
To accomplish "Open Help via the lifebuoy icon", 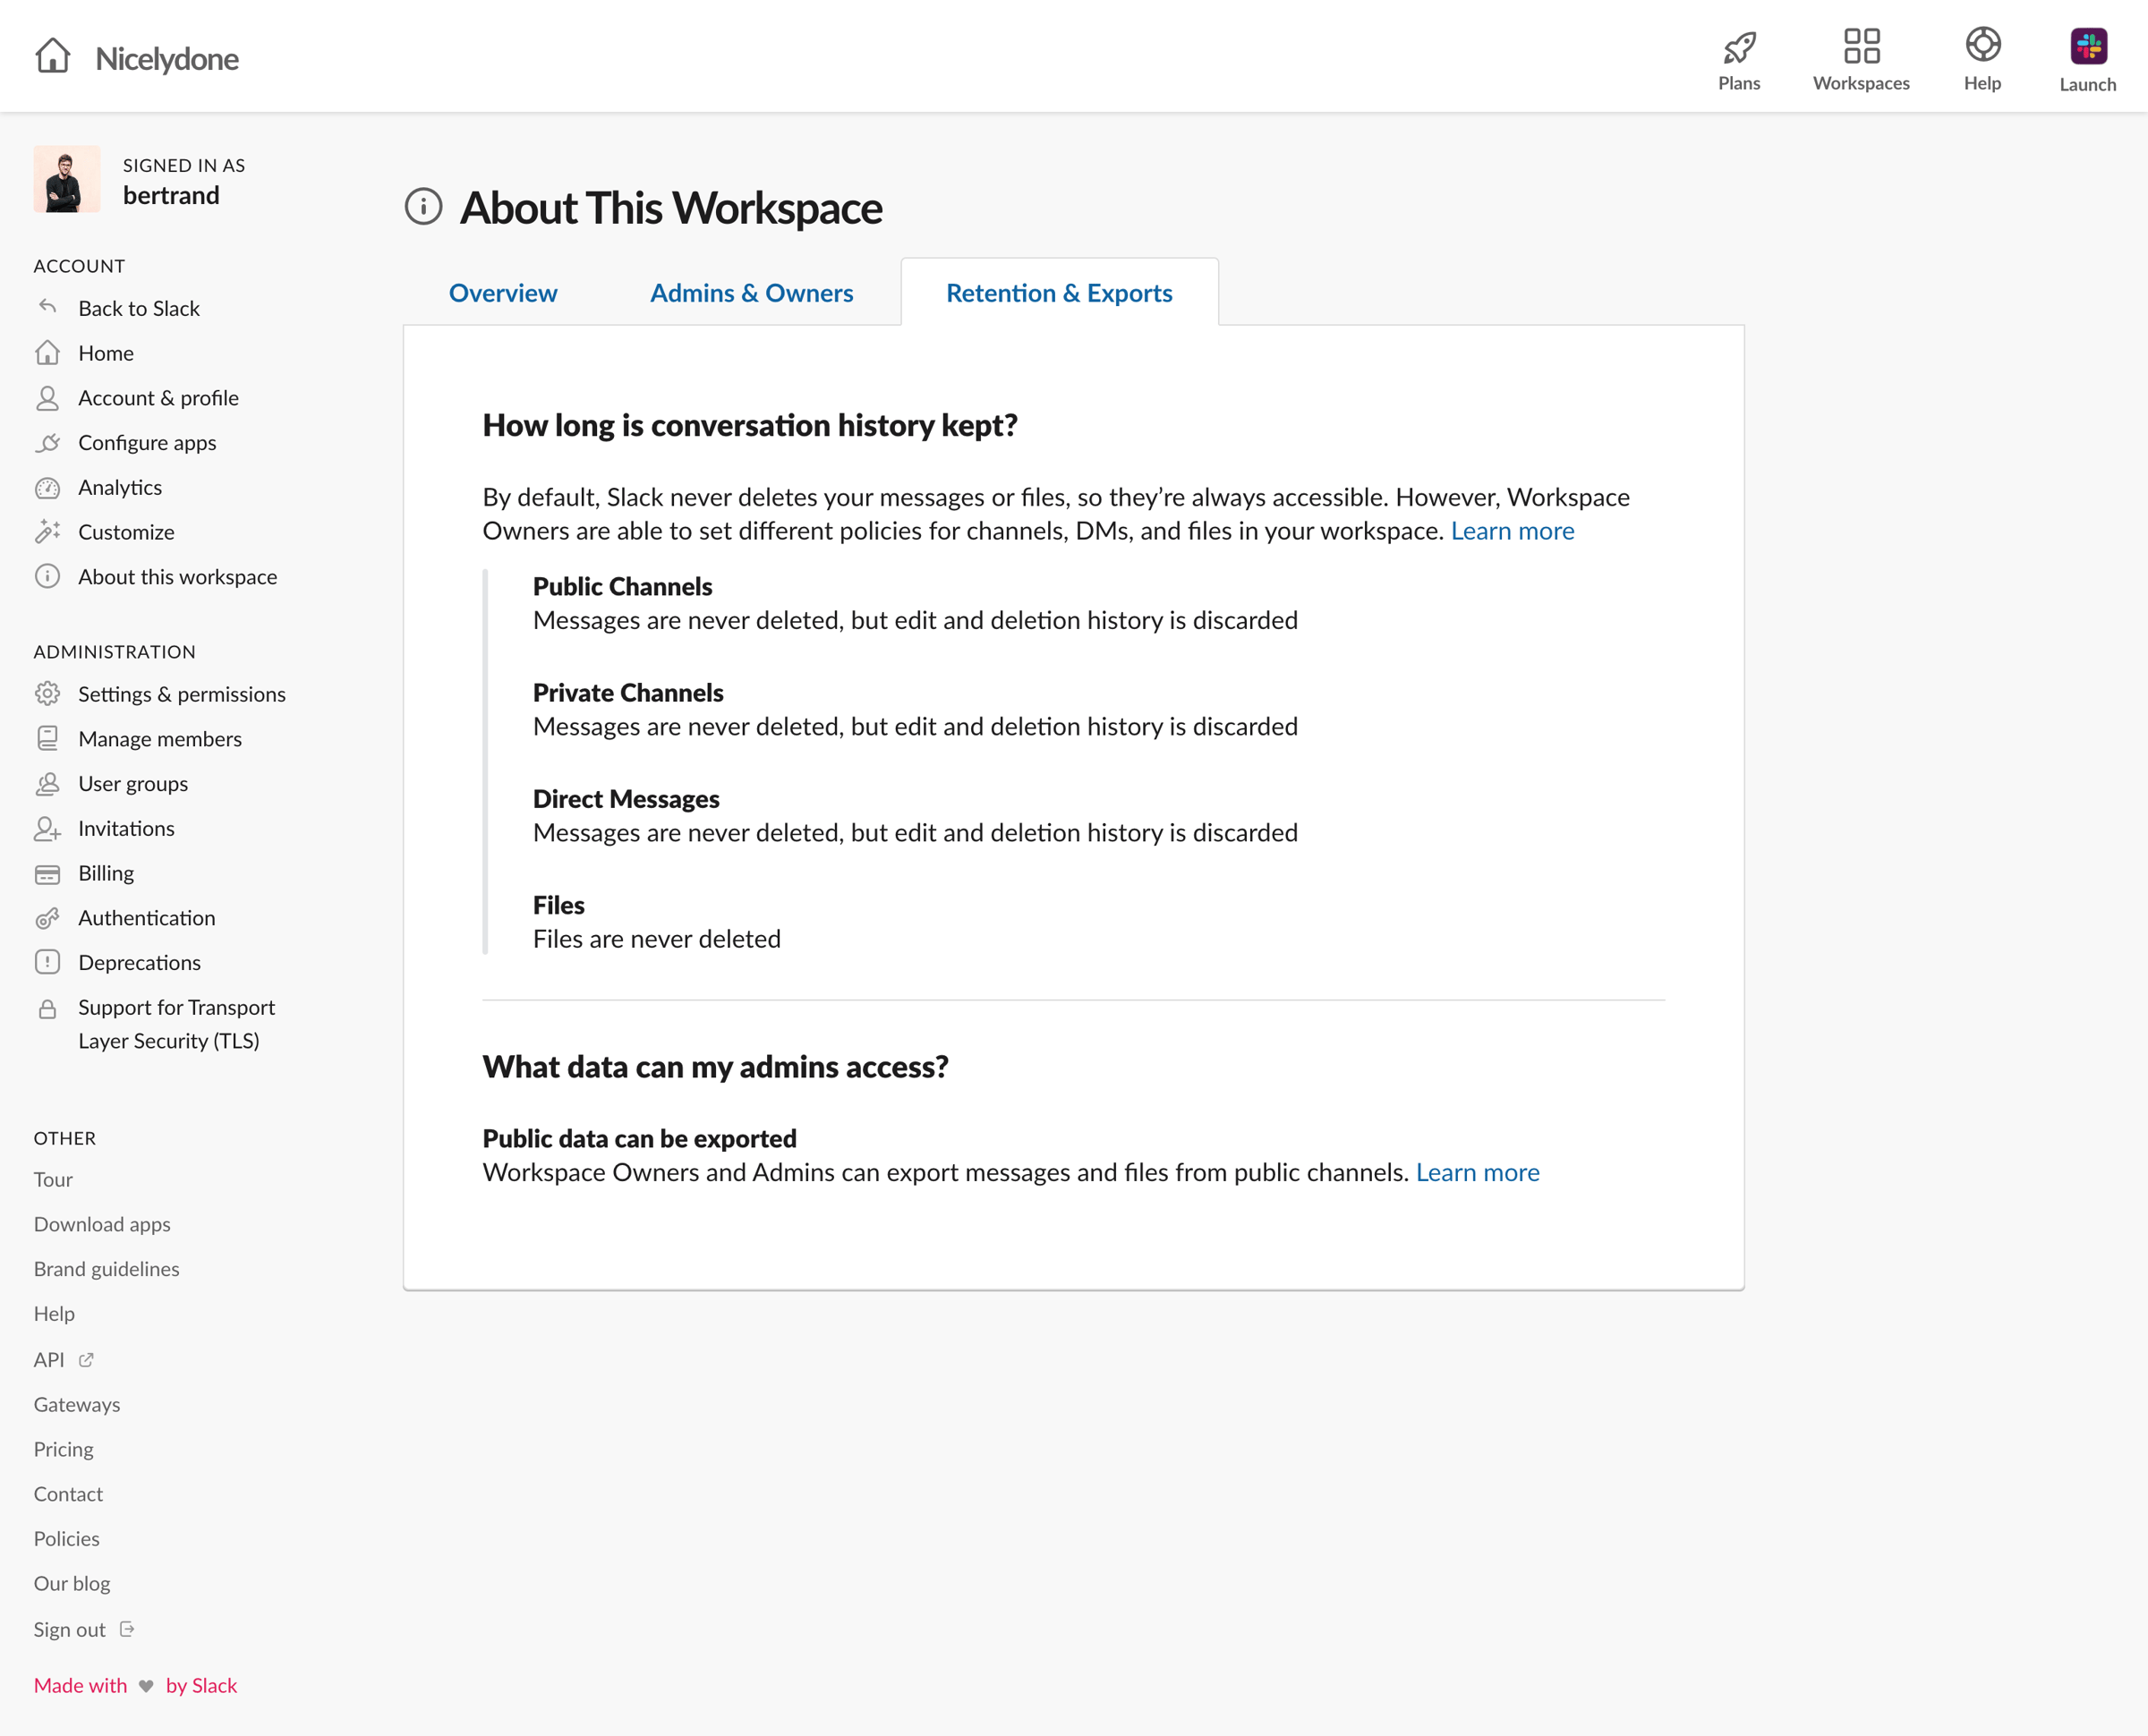I will pos(1982,45).
